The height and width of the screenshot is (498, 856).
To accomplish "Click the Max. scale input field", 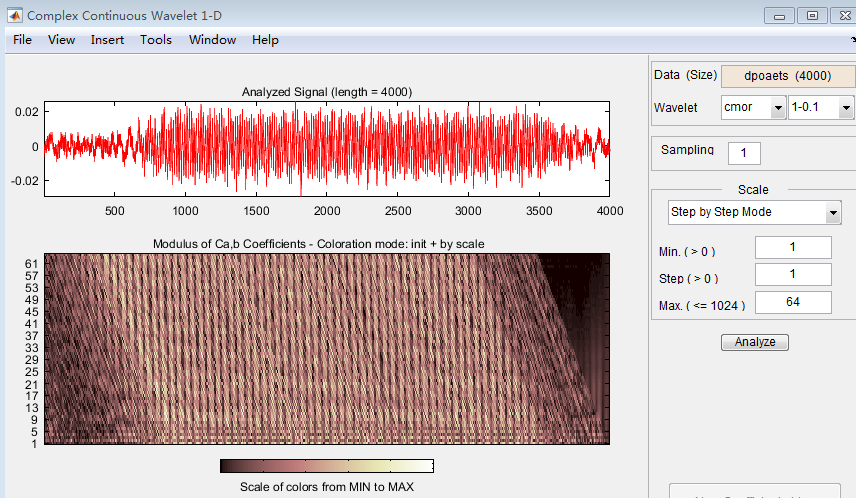I will pos(793,302).
